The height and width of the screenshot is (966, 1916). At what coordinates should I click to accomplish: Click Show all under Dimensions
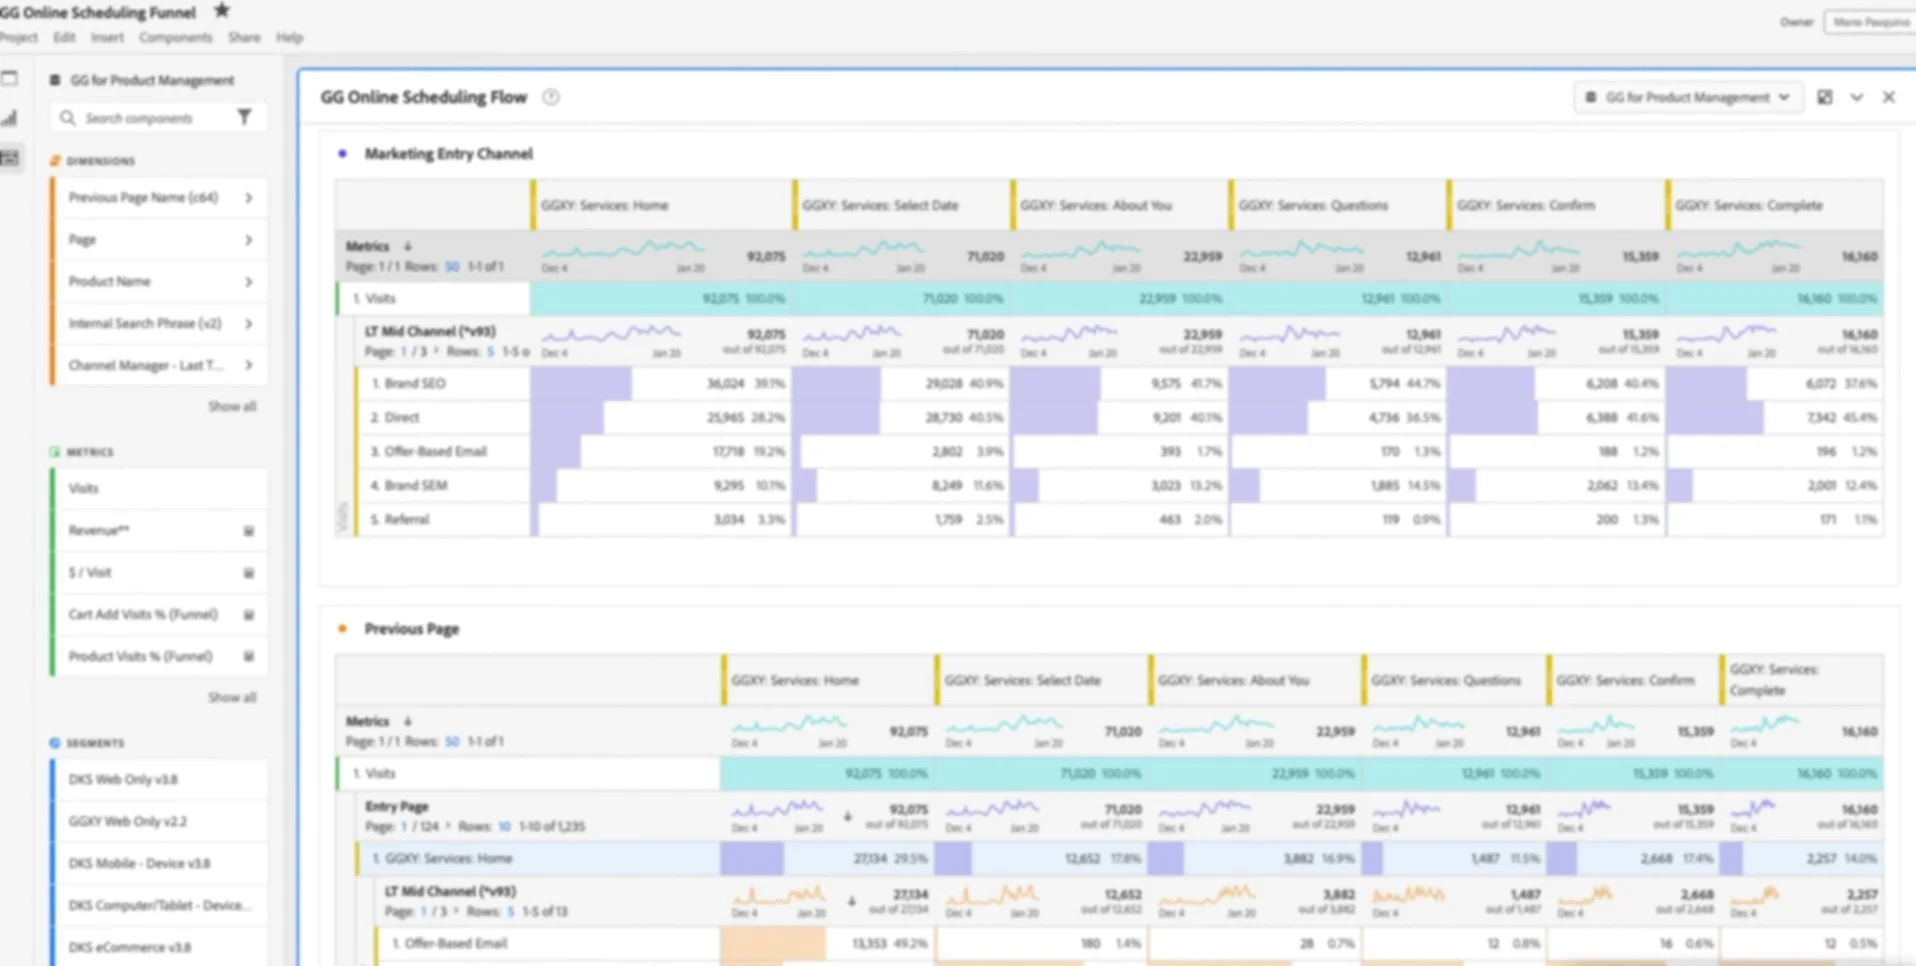[x=232, y=406]
